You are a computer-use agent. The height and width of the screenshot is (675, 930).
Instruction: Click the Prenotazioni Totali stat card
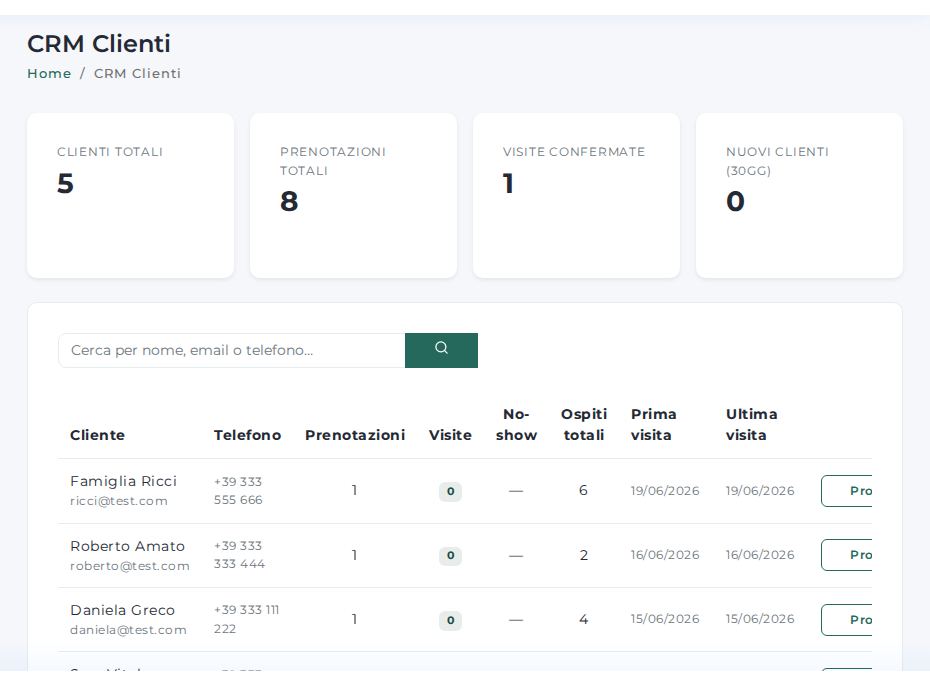click(x=353, y=196)
